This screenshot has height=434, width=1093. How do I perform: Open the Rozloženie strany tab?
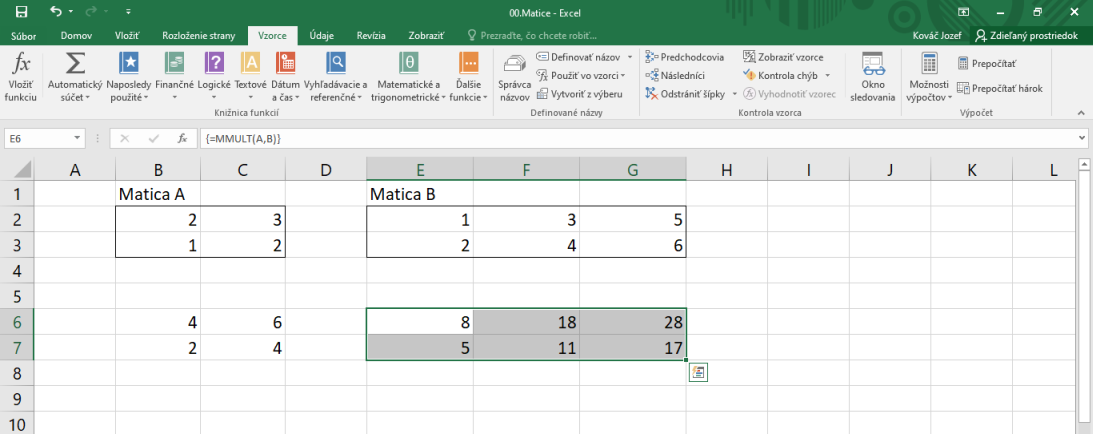pos(198,35)
